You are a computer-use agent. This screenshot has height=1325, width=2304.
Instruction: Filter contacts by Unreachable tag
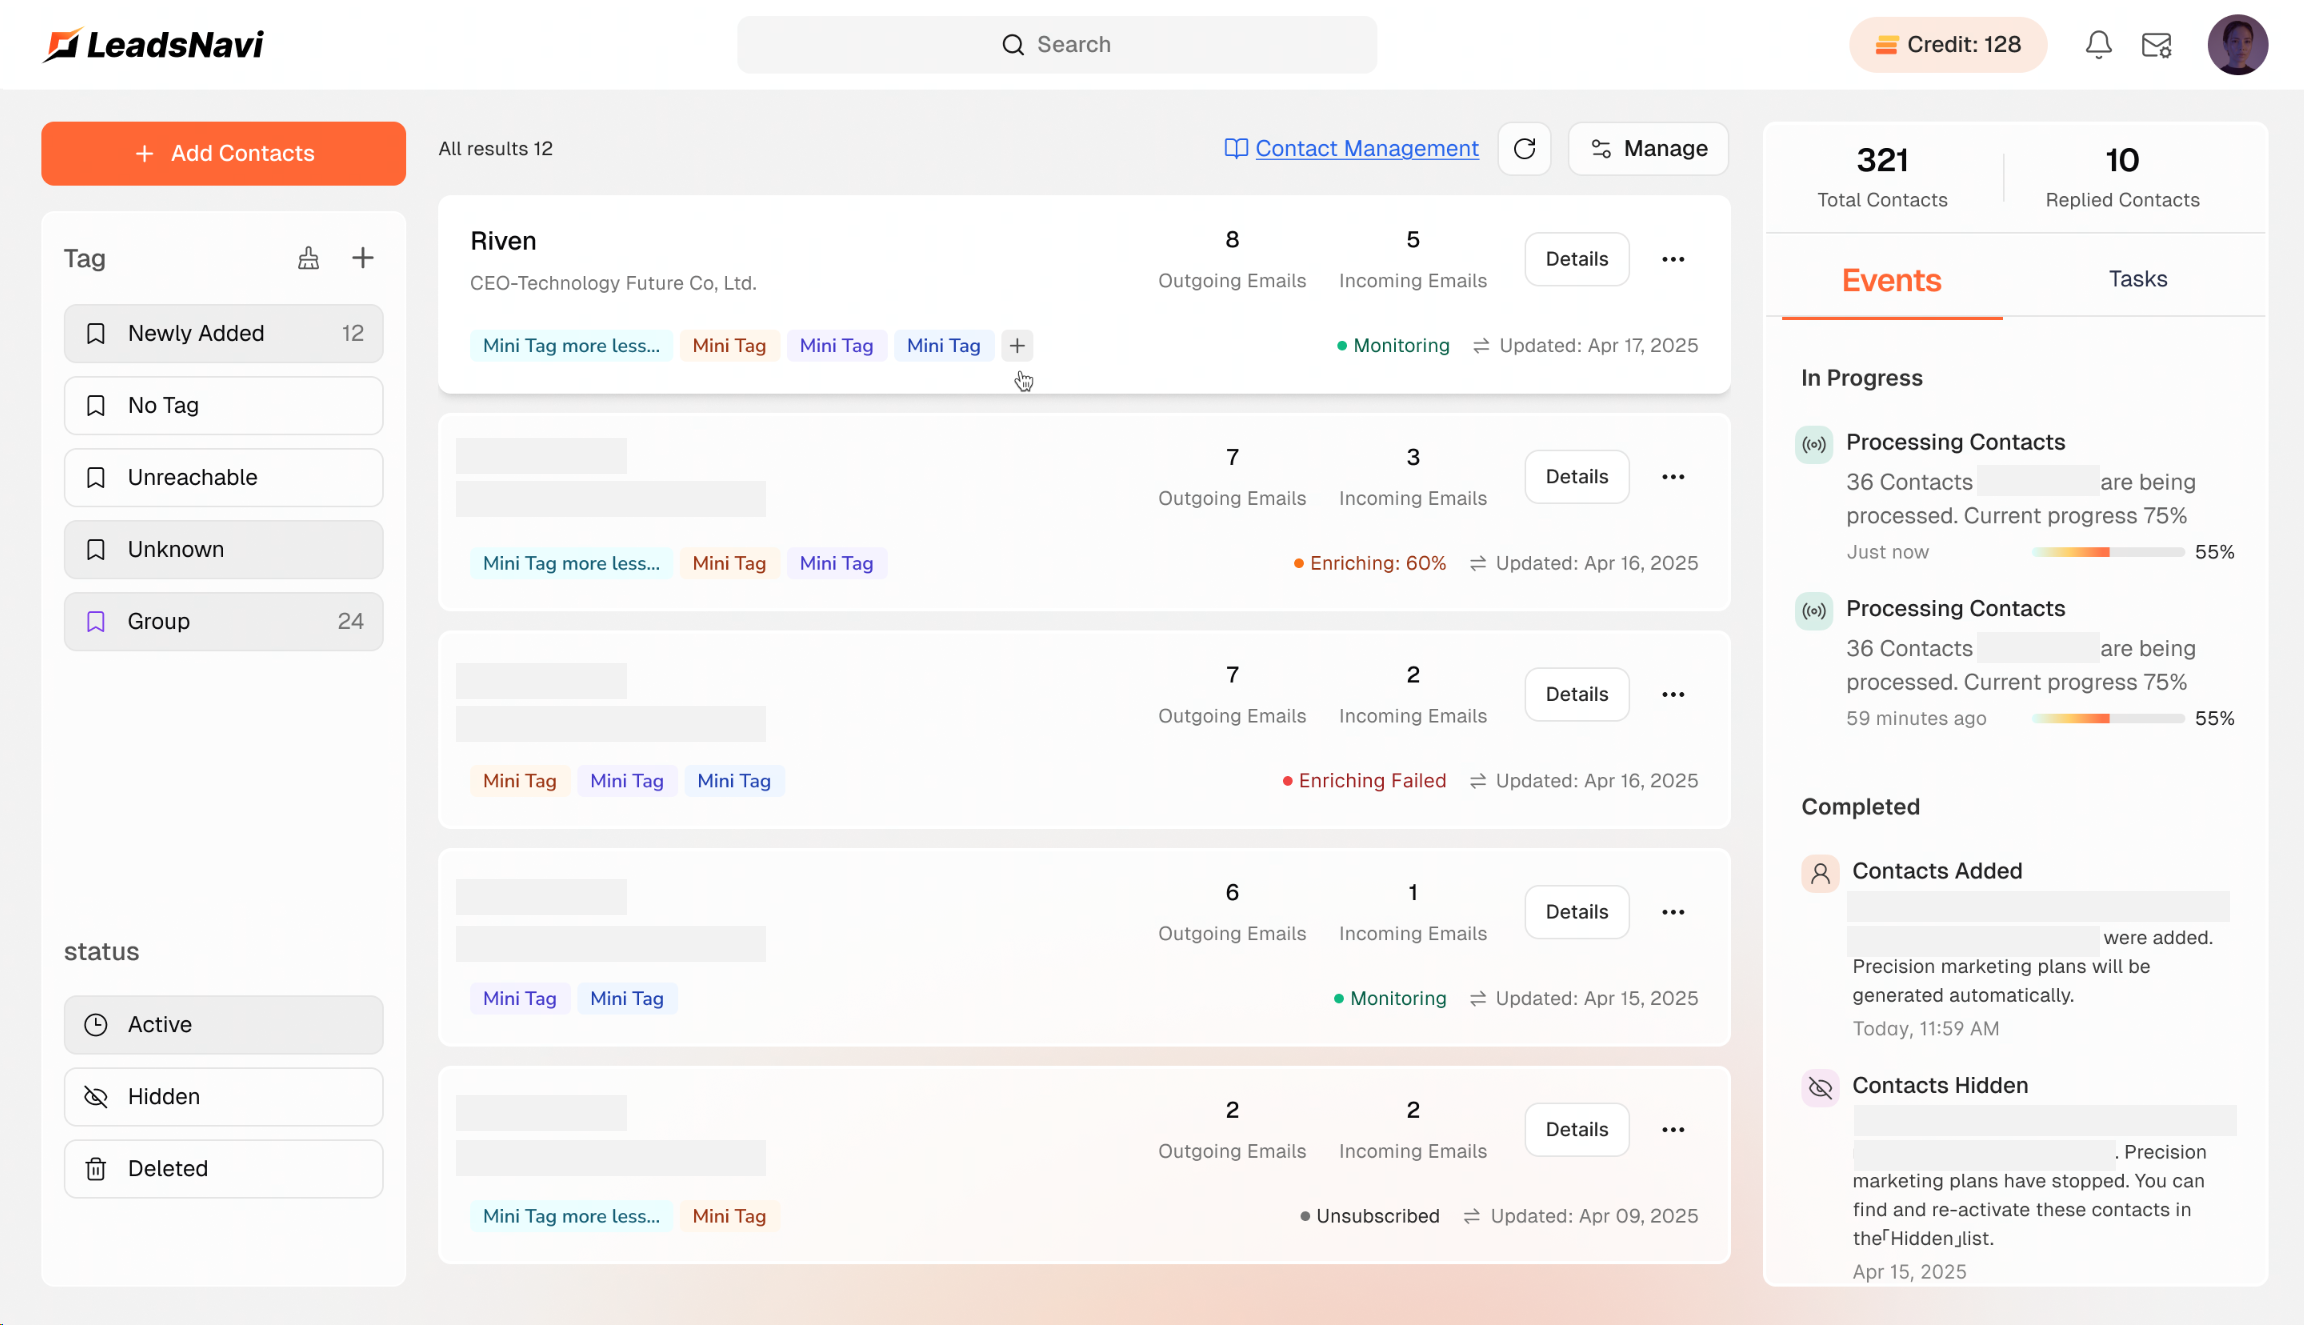point(223,477)
